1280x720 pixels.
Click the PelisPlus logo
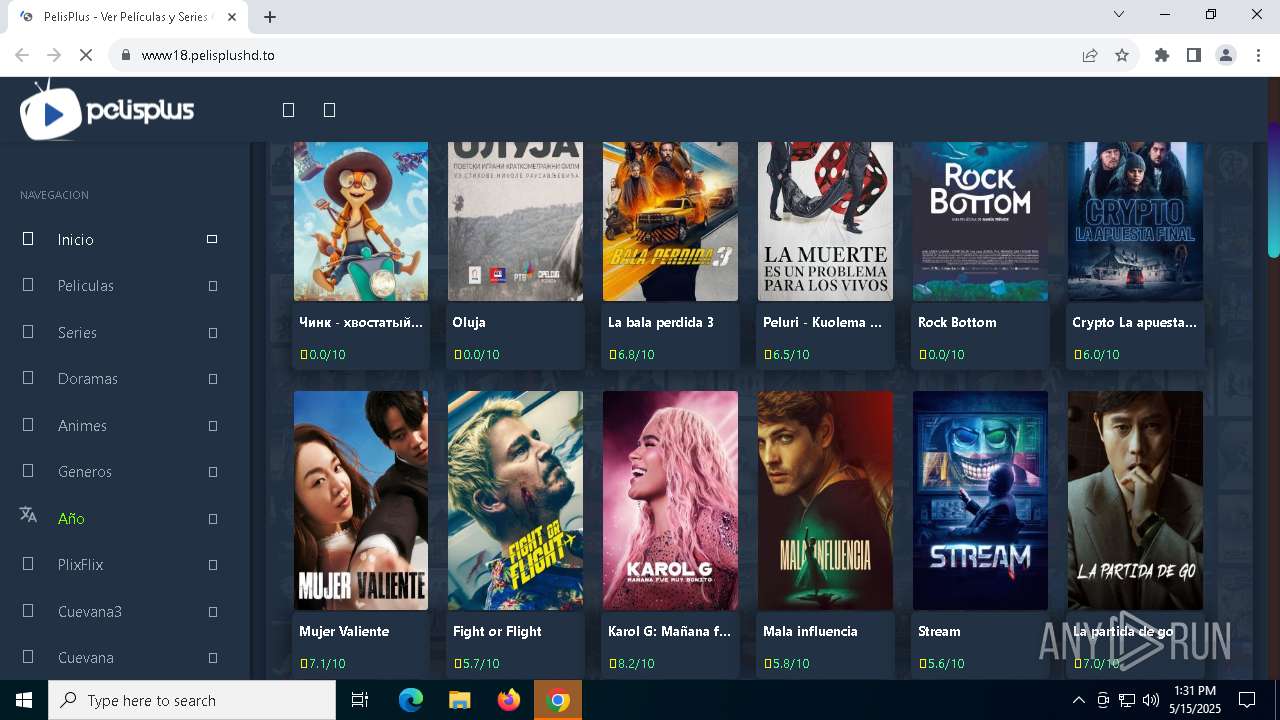107,111
